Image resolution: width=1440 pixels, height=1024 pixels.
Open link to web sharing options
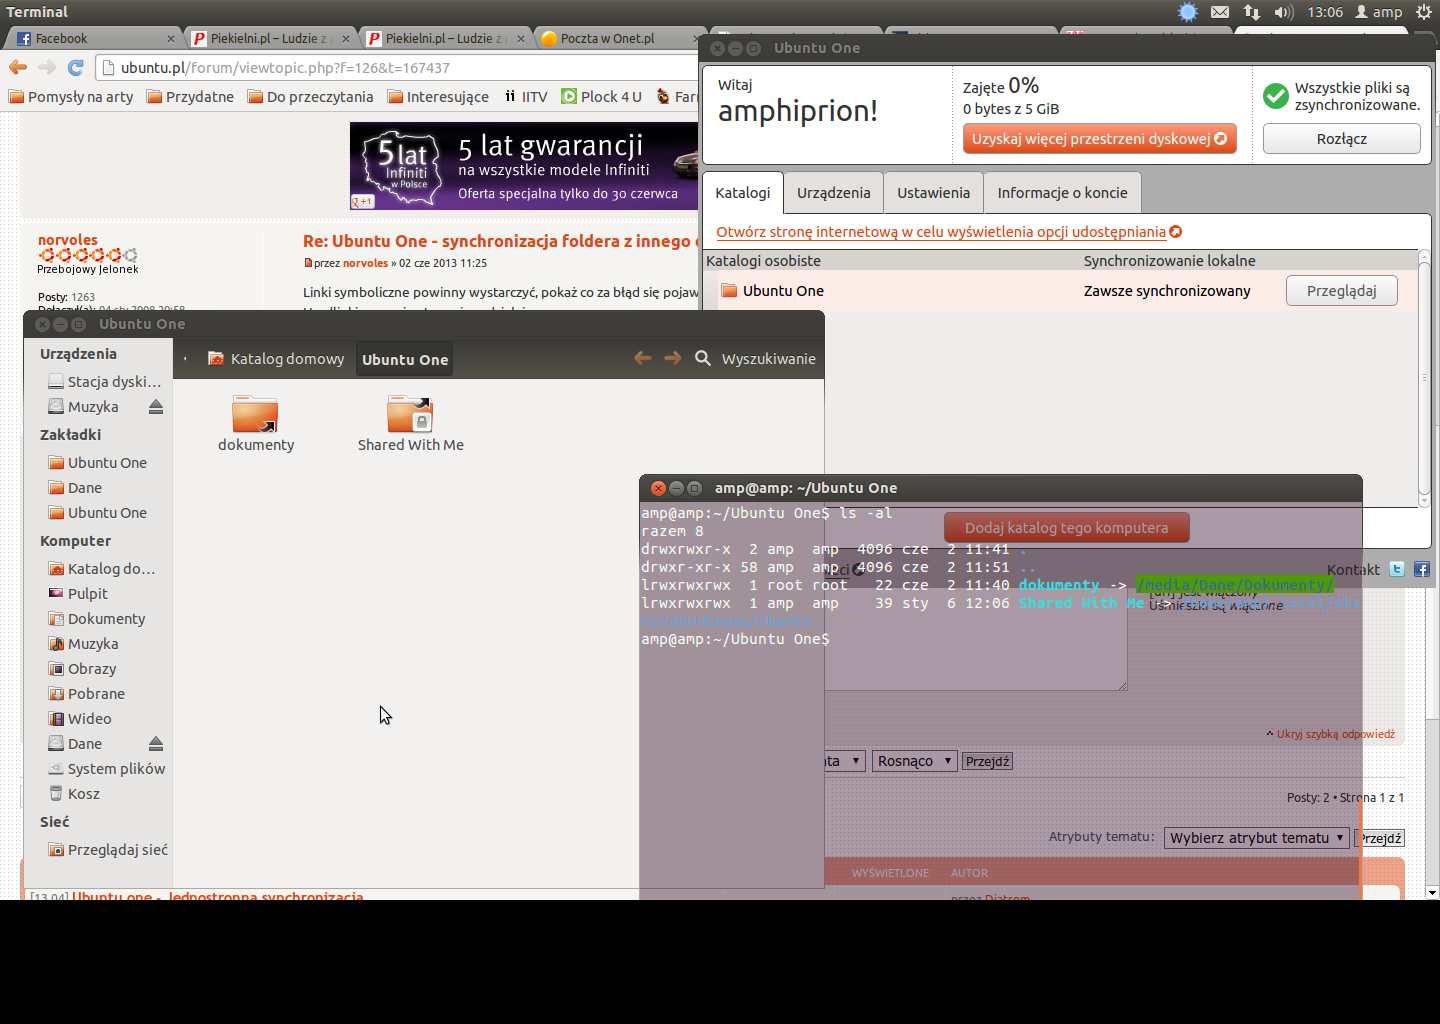click(x=948, y=232)
